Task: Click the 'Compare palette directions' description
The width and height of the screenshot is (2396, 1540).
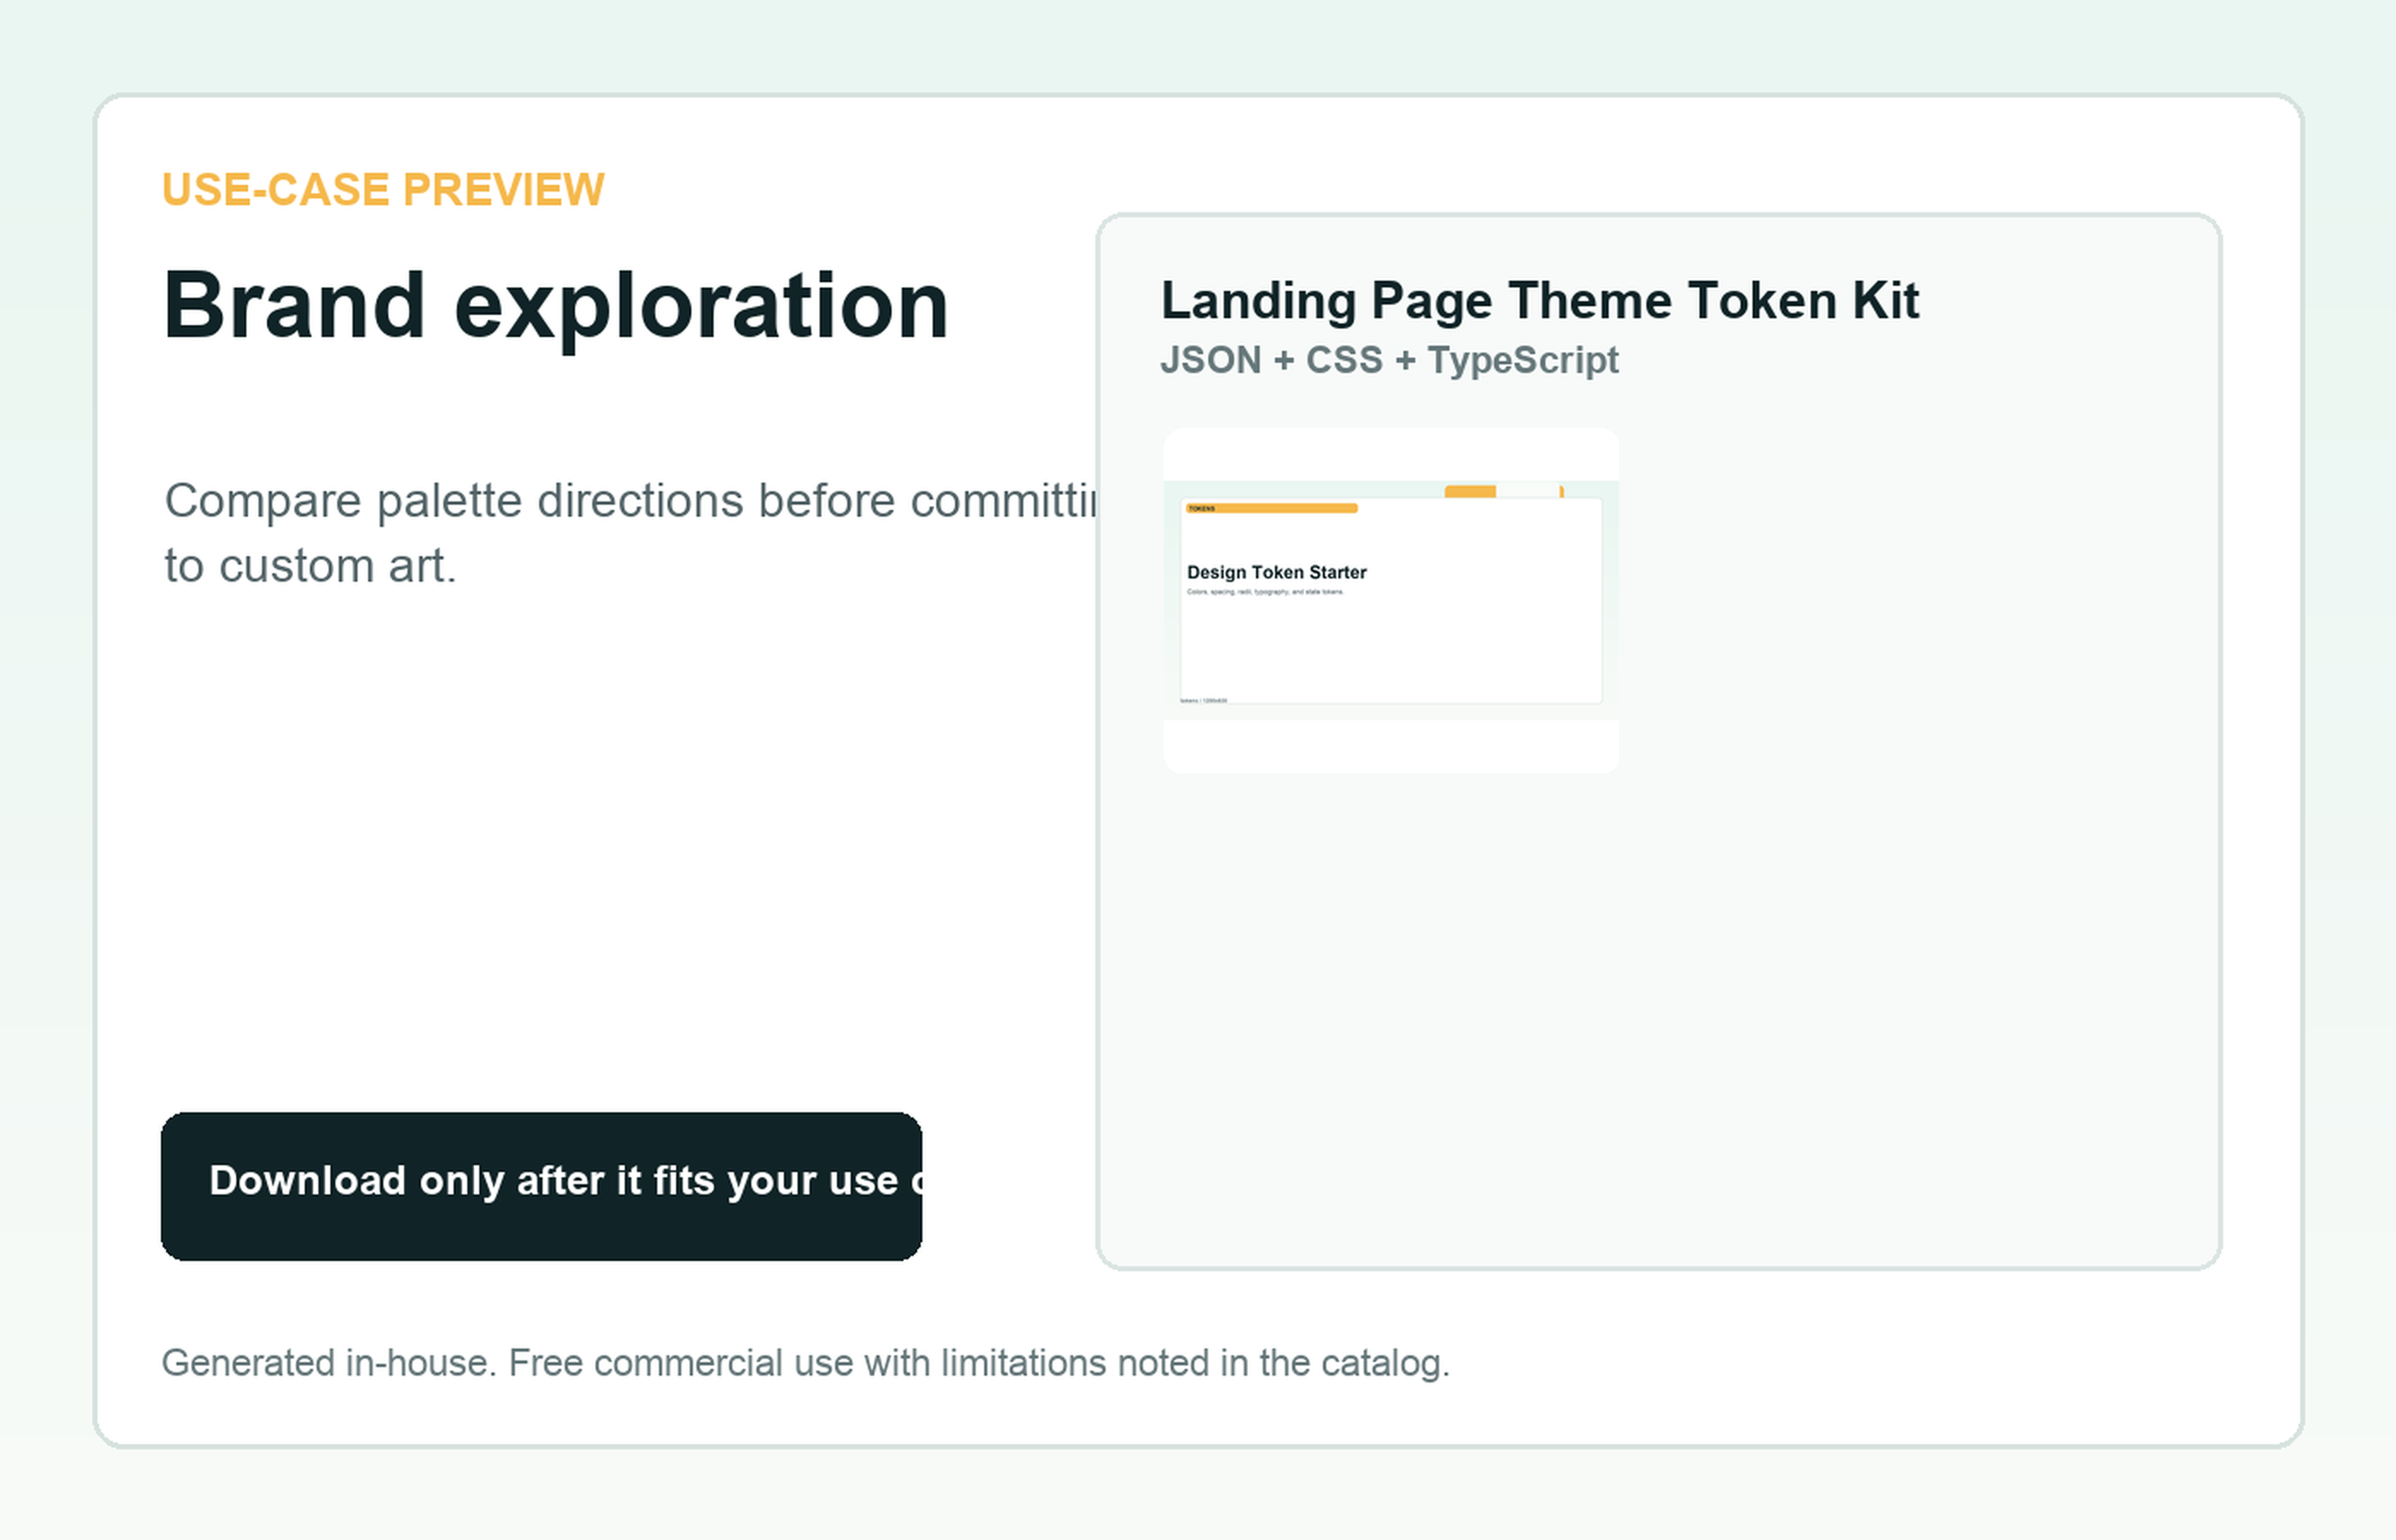Action: (630, 533)
